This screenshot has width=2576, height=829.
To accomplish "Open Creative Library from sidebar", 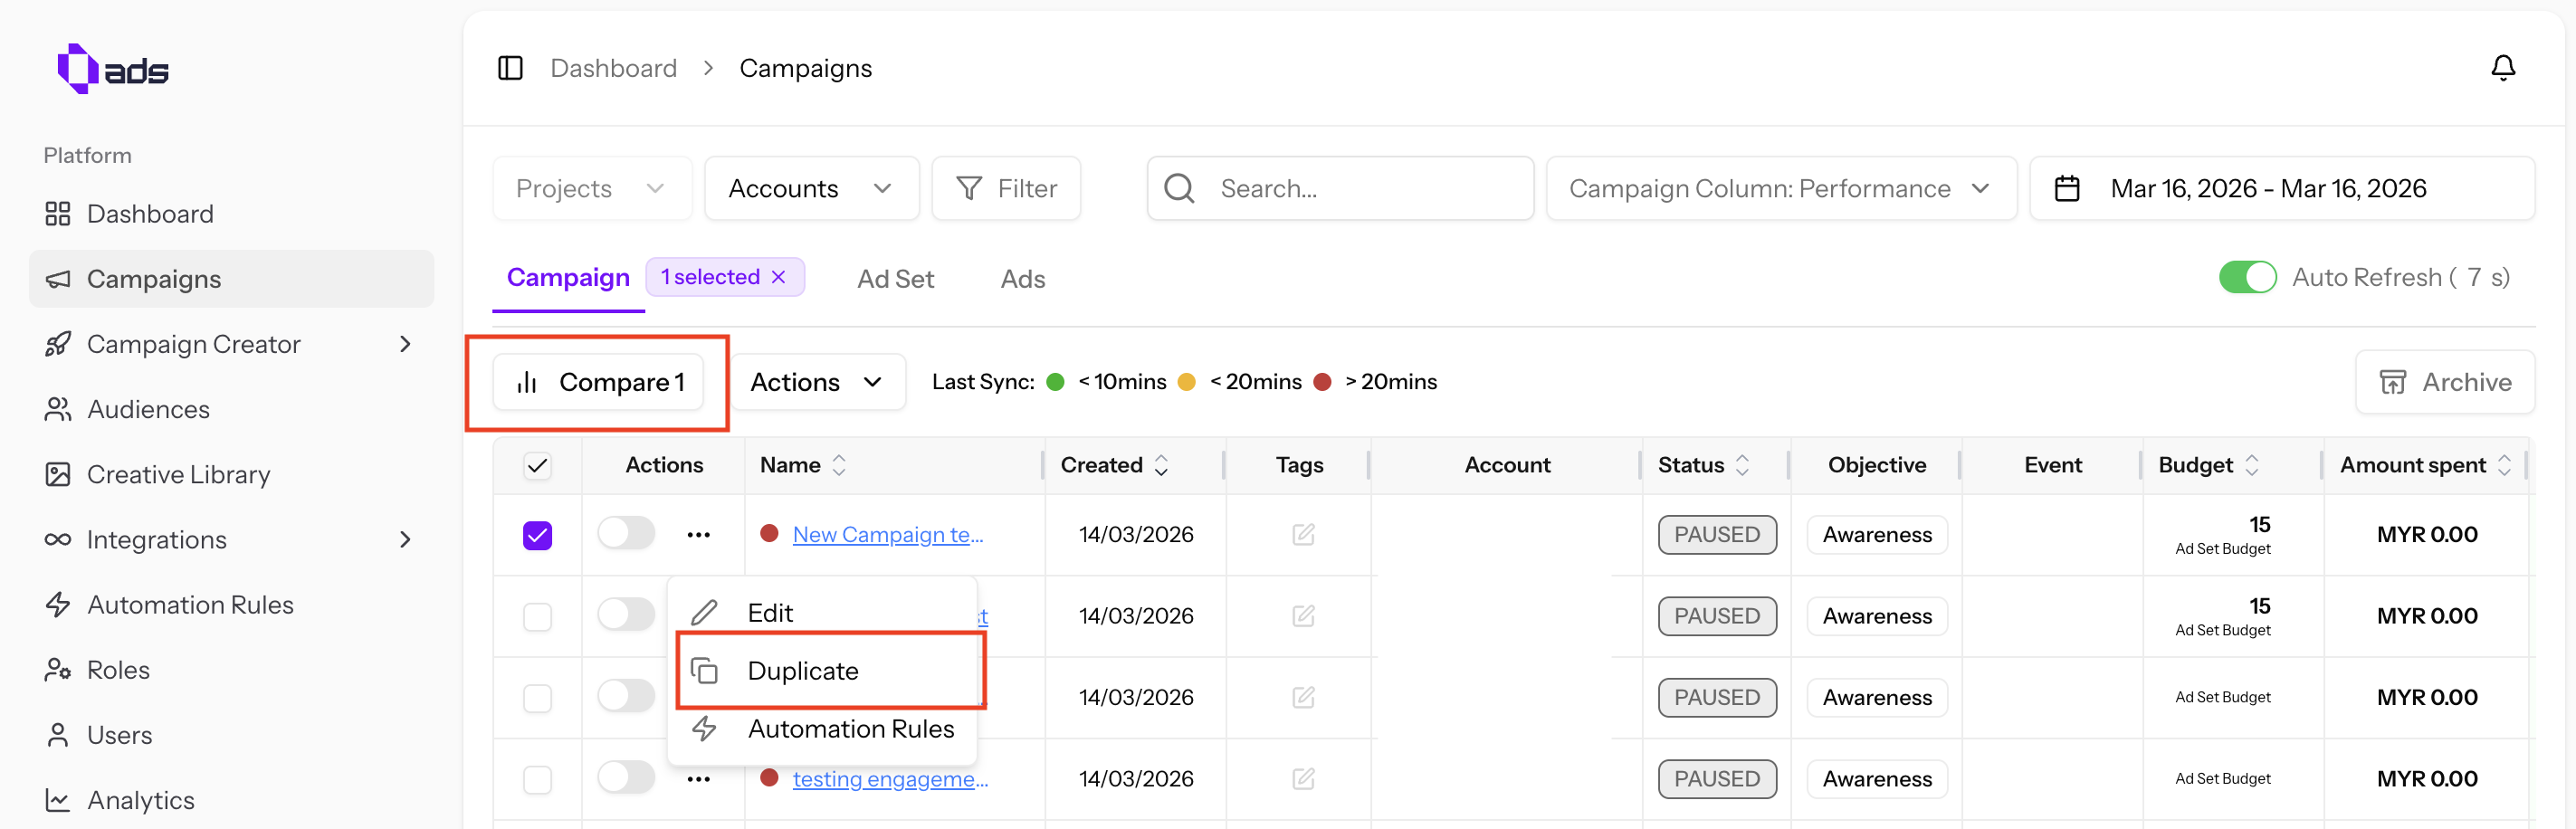I will 178,474.
